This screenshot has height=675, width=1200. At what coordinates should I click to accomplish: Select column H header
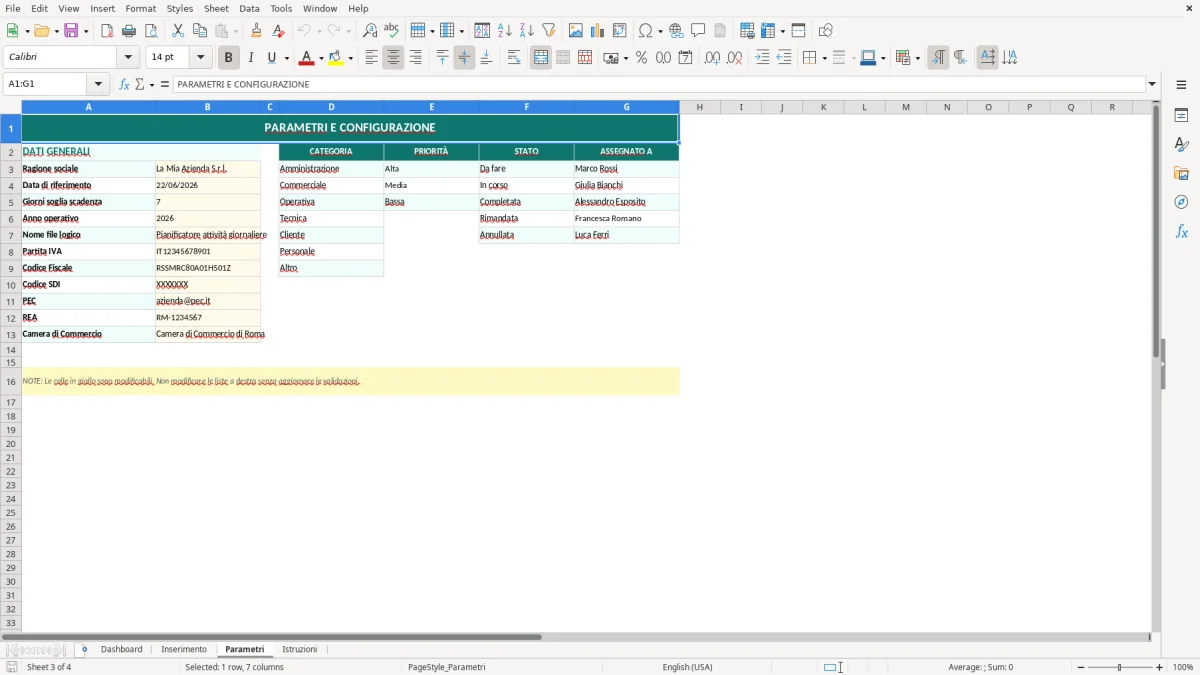(x=699, y=107)
